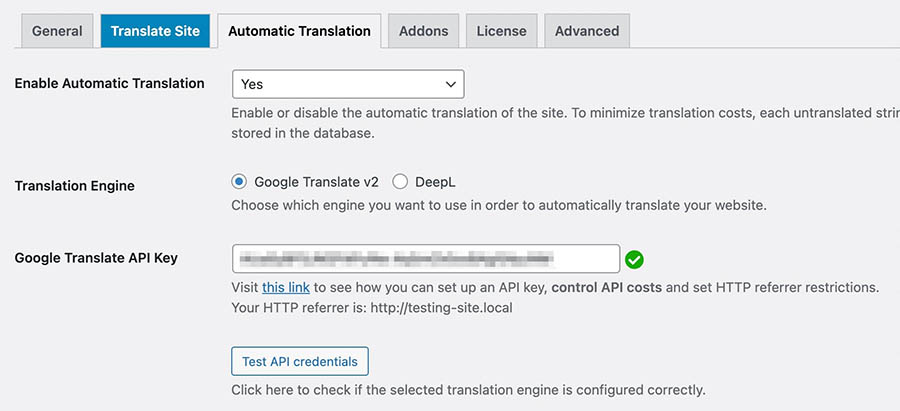Click the chevron arrow in the Yes select box

[449, 85]
